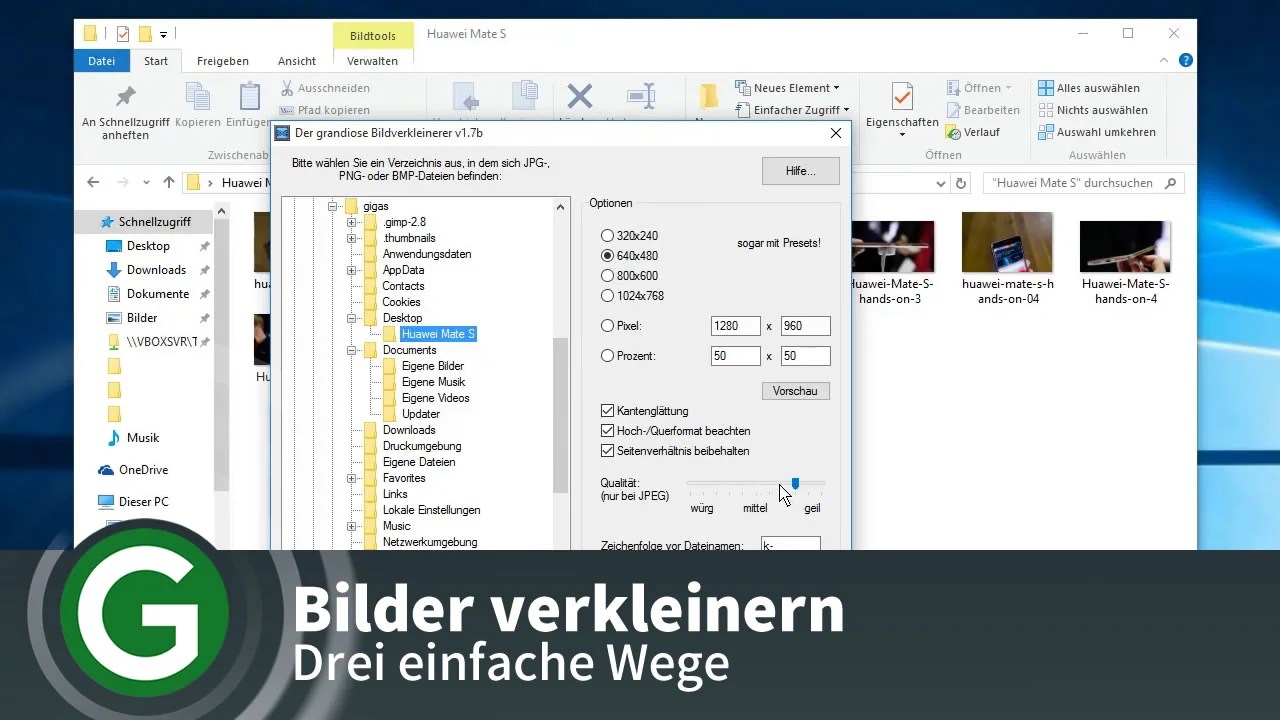The height and width of the screenshot is (720, 1280).
Task: Select the 640x480 preset
Action: point(607,256)
